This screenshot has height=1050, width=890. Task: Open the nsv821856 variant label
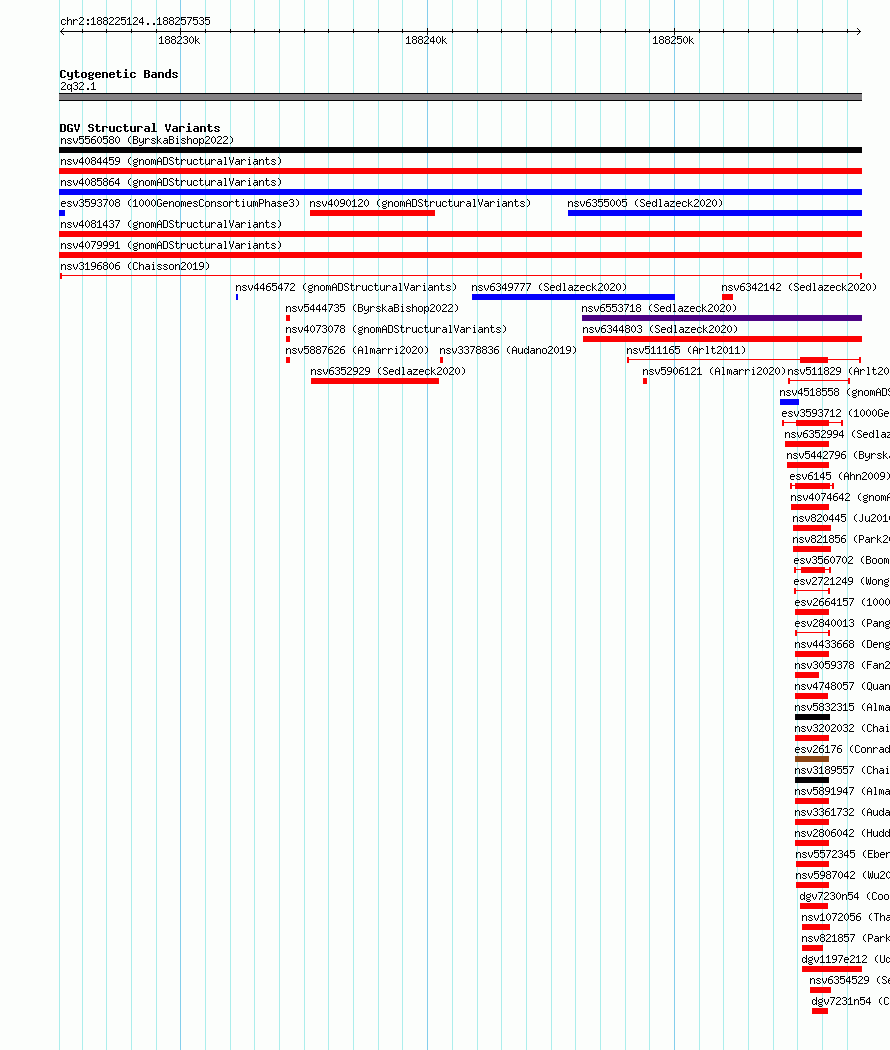coord(841,539)
